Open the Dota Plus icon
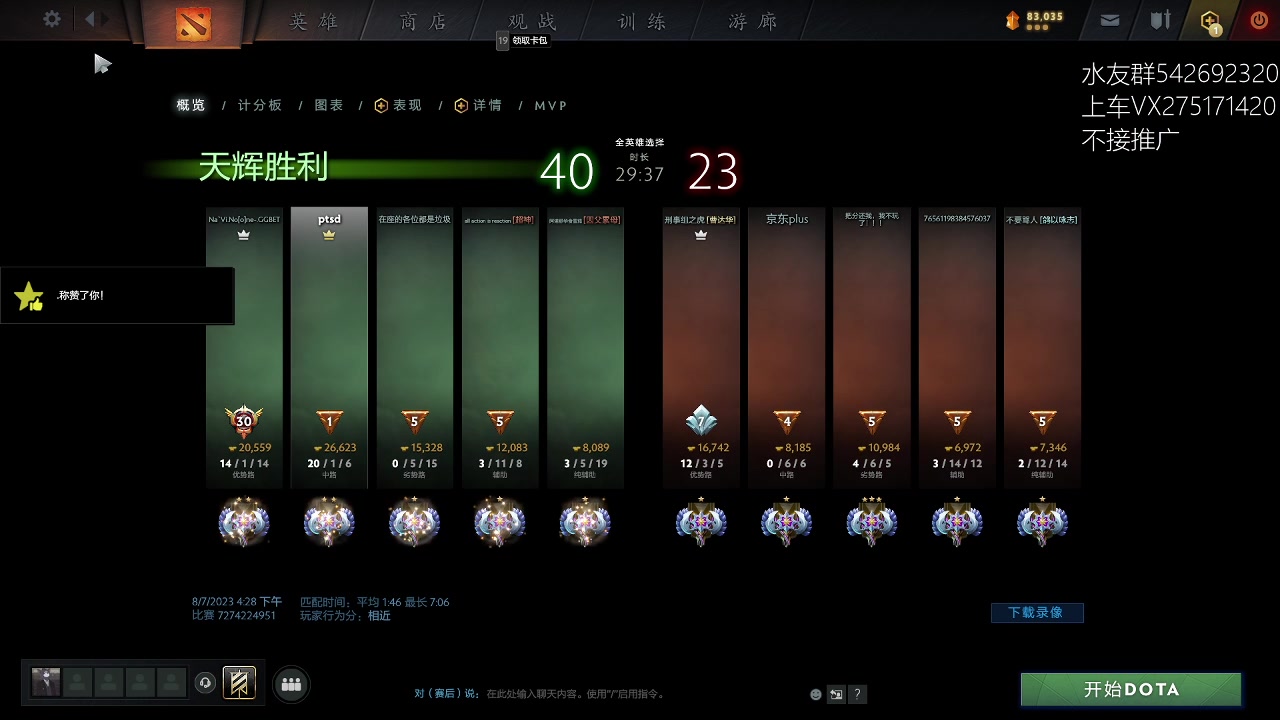 1210,21
